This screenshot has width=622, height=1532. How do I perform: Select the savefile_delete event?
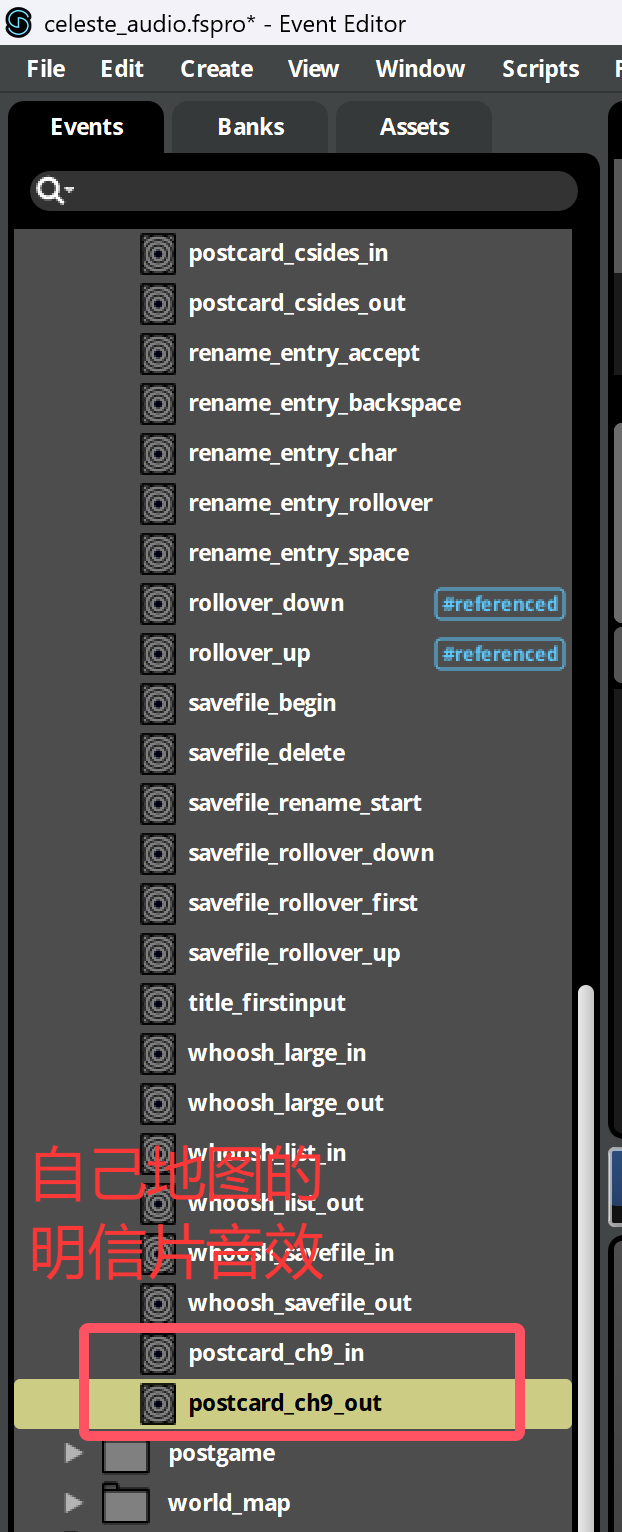click(x=266, y=754)
